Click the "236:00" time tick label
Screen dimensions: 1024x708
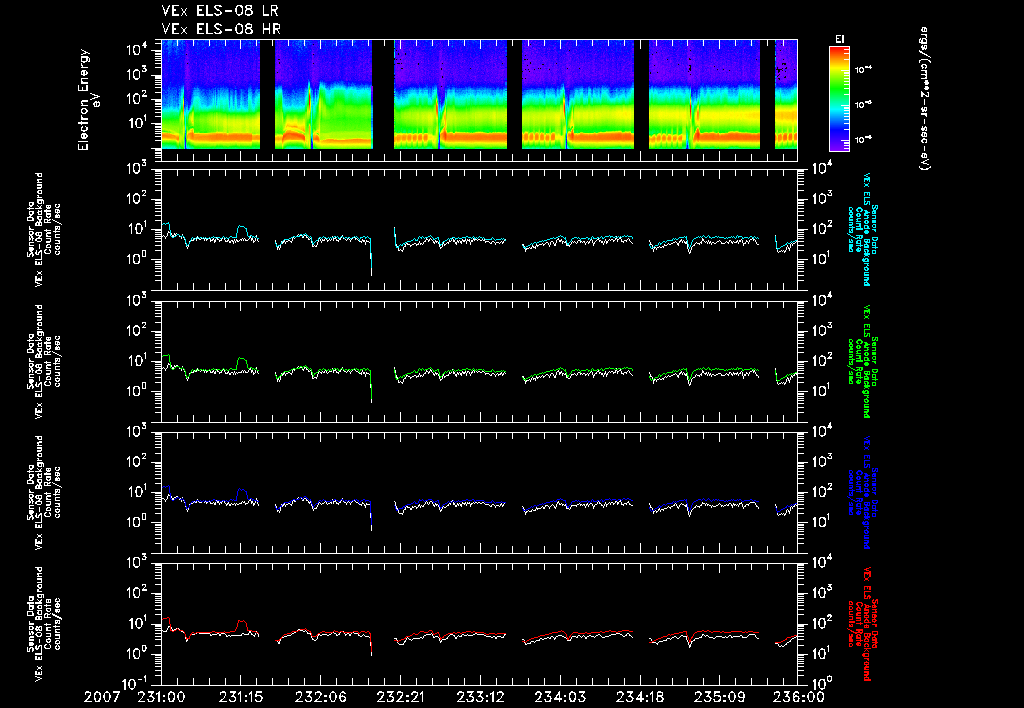798,698
